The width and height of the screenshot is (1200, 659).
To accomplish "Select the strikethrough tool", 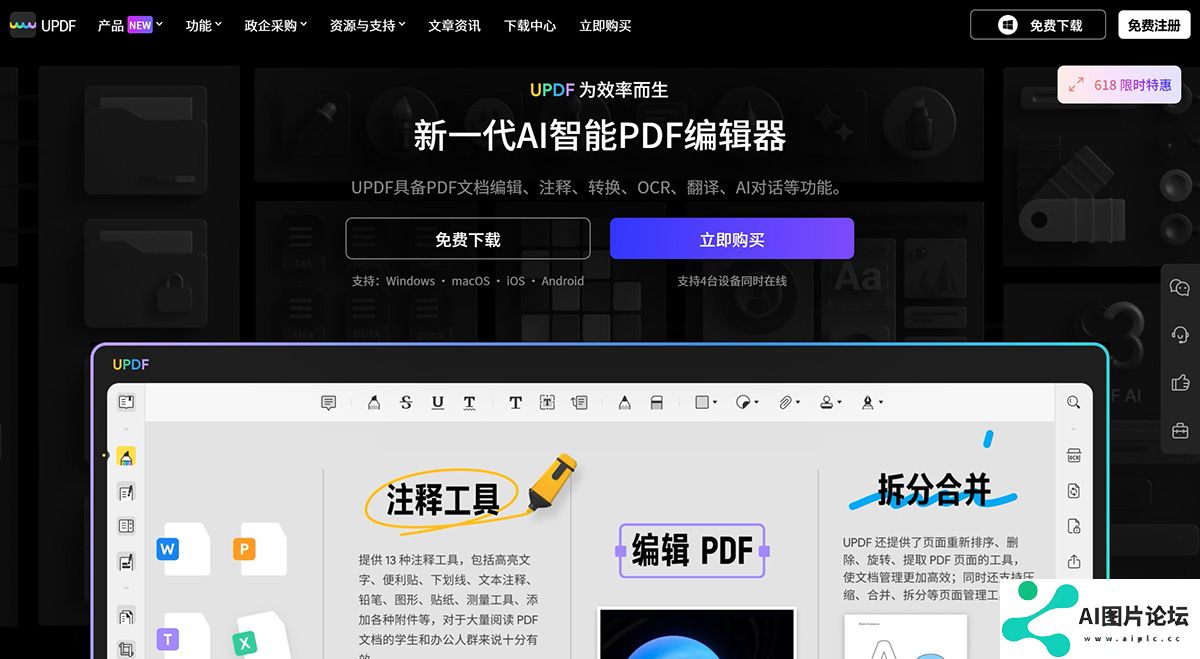I will (405, 402).
